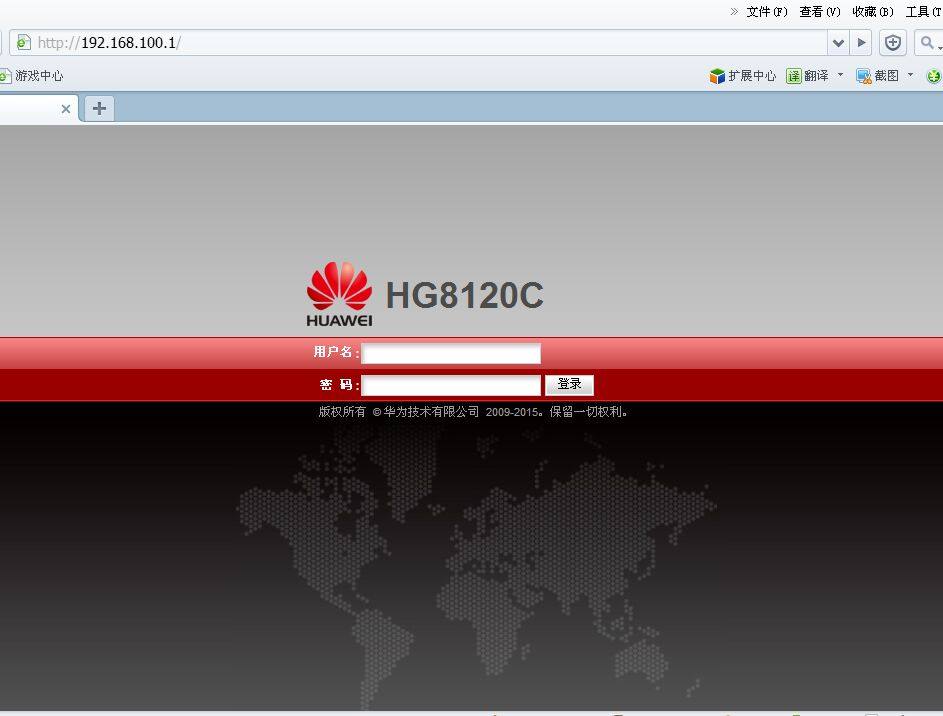This screenshot has height=716, width=943.
Task: Click the green globe toolbar icon
Action: (934, 76)
